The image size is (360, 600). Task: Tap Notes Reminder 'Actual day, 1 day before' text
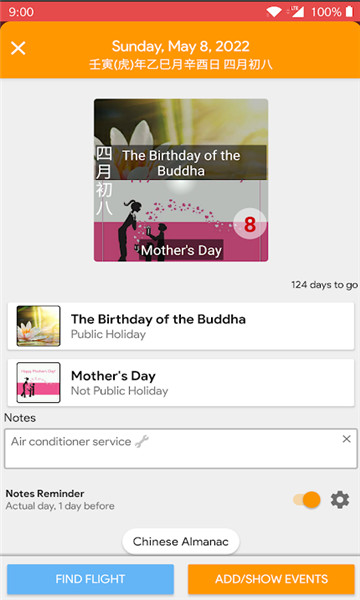click(x=60, y=506)
